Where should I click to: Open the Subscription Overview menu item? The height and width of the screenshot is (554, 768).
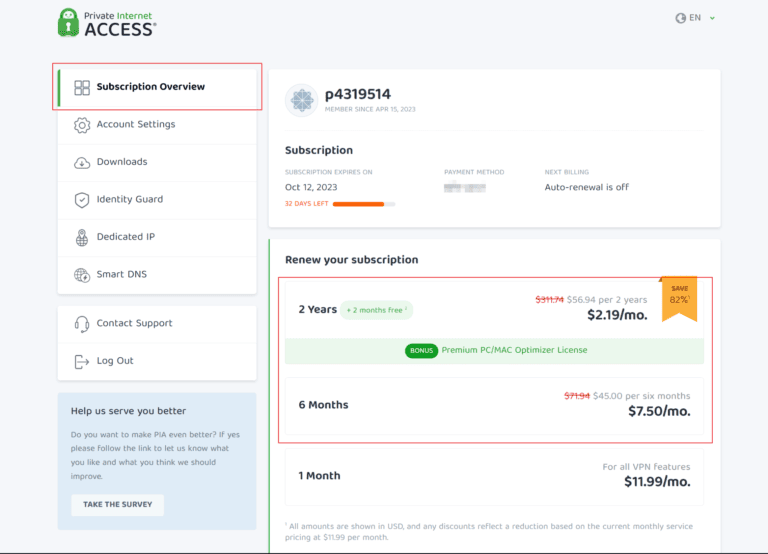[151, 87]
